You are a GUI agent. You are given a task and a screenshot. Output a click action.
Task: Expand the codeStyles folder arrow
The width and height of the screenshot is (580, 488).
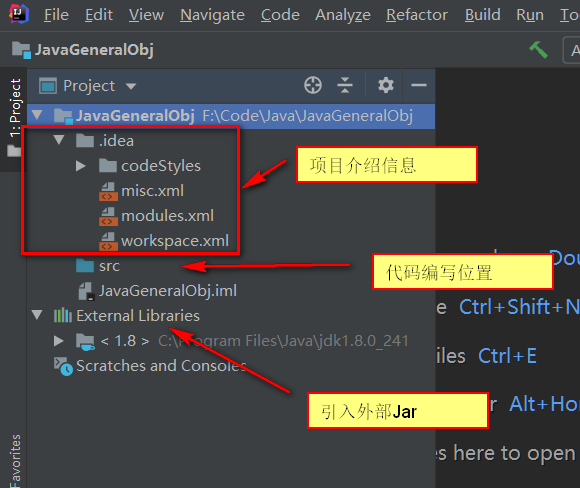[81, 165]
